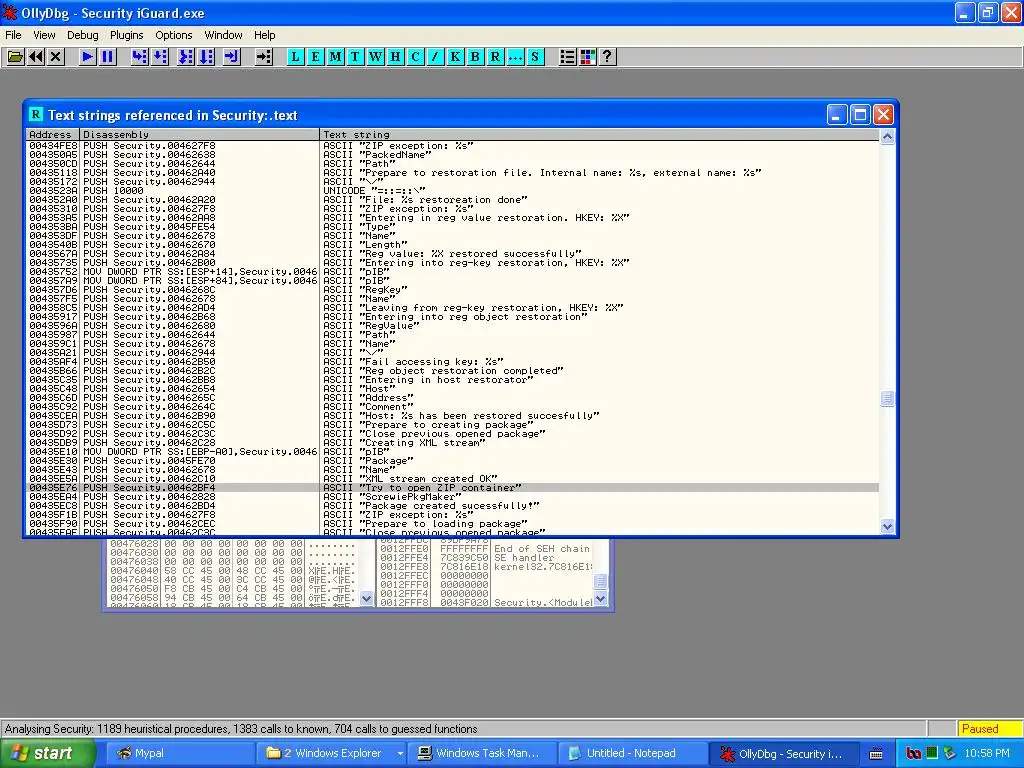This screenshot has width=1024, height=768.
Task: Open Threads window with T button
Action: tap(355, 57)
